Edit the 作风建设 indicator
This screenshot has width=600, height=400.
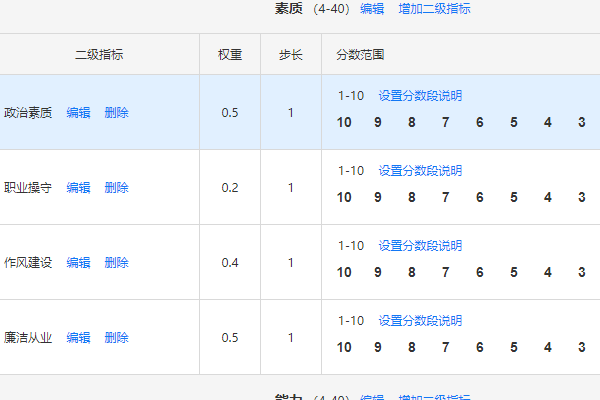coord(78,263)
